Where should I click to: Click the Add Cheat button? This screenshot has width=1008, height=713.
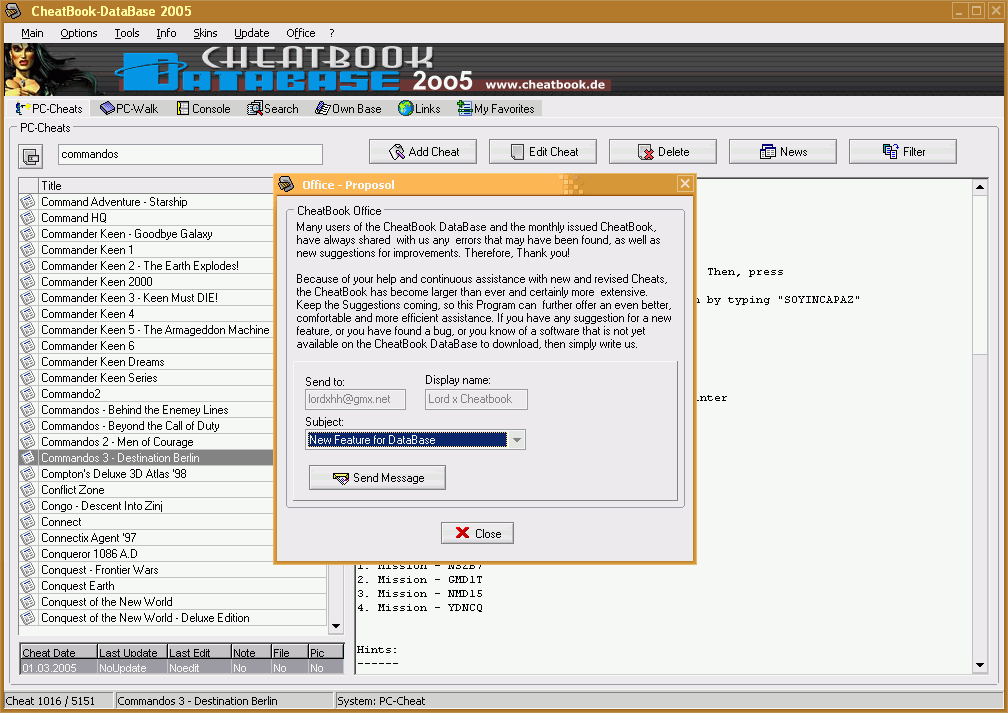pos(422,152)
